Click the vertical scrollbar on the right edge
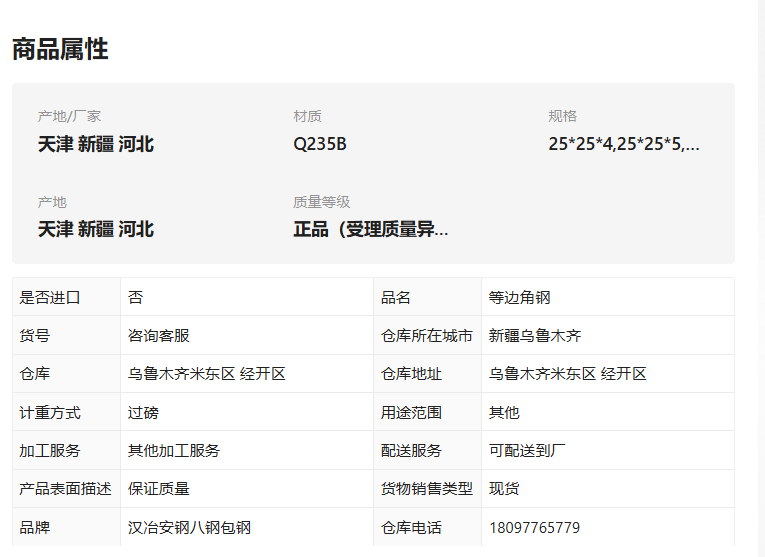Screen dimensions: 765x557 (x=762, y=278)
